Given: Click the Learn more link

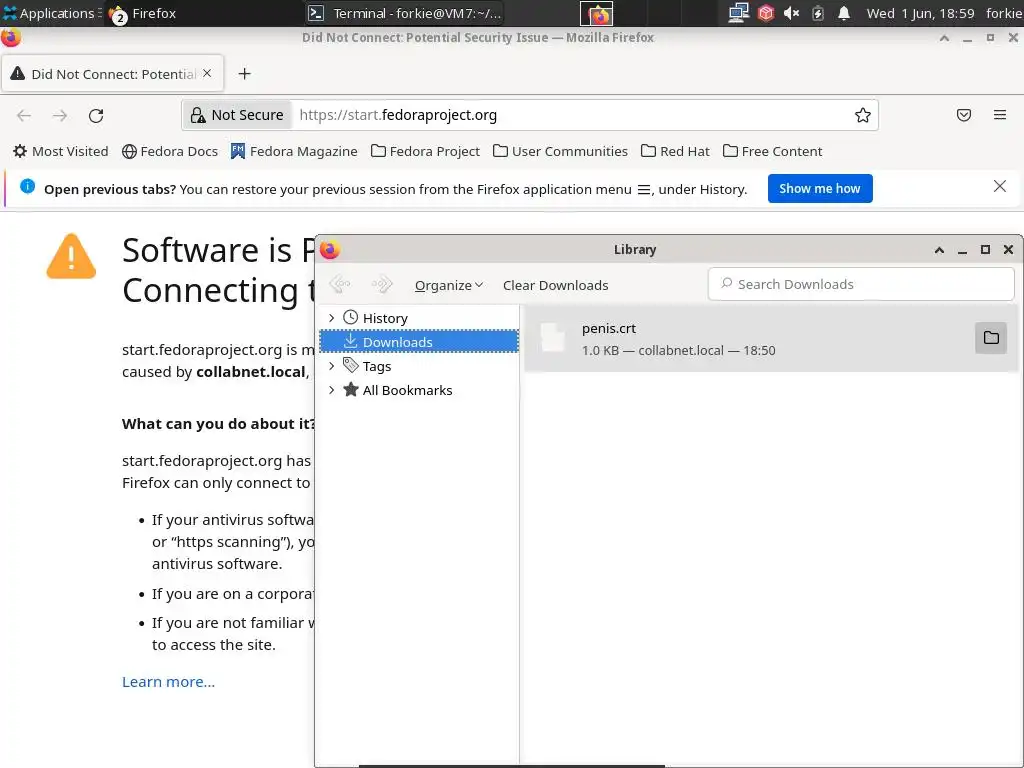Looking at the screenshot, I should point(168,682).
